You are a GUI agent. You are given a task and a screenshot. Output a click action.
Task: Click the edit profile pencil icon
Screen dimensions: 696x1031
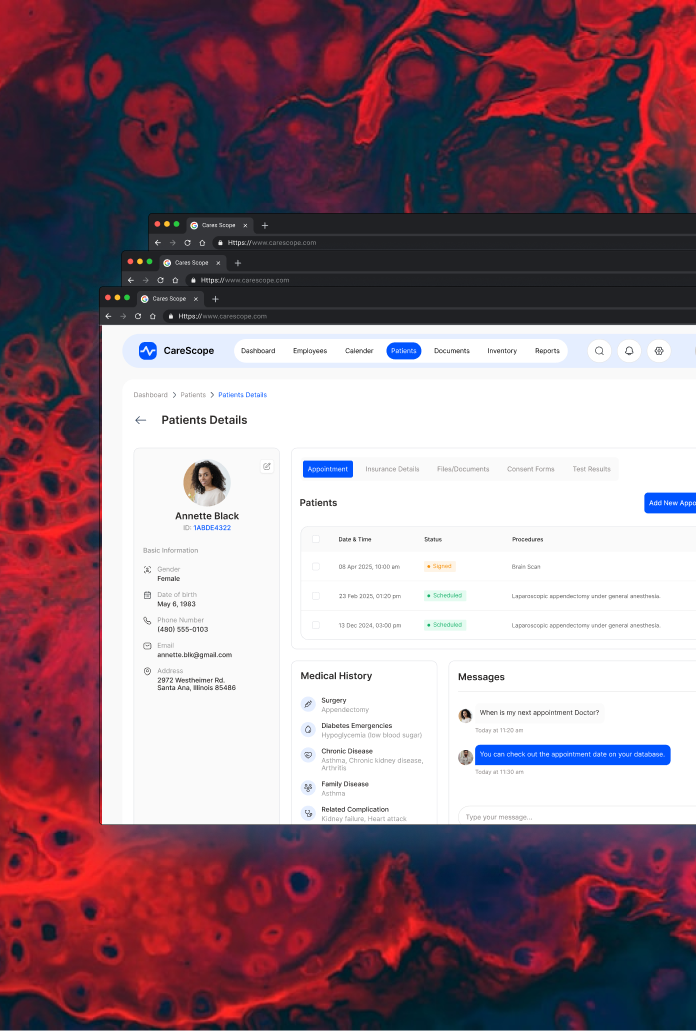click(x=267, y=466)
